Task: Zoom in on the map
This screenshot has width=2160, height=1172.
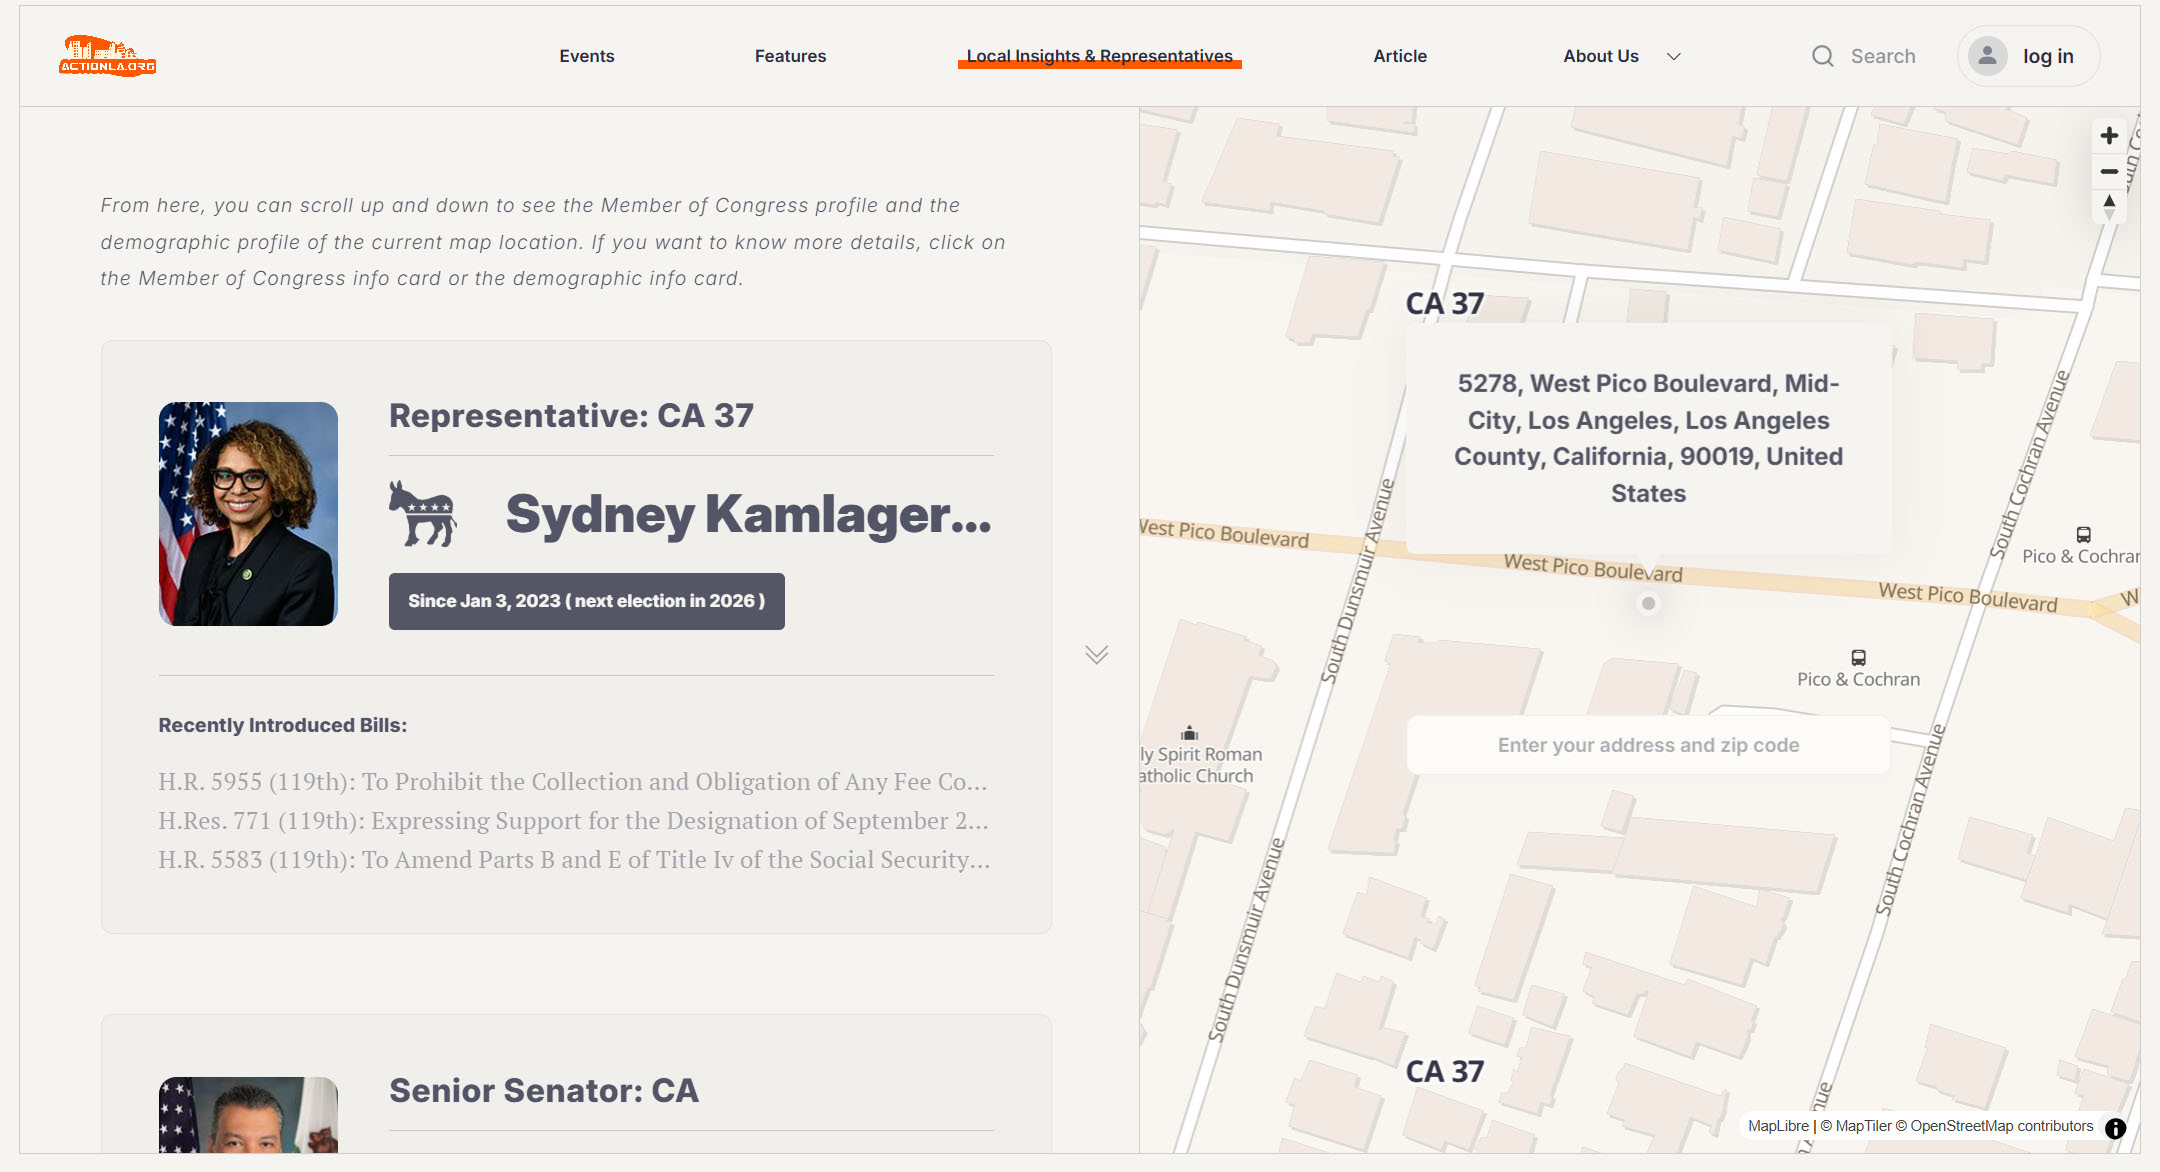Action: tap(2109, 136)
